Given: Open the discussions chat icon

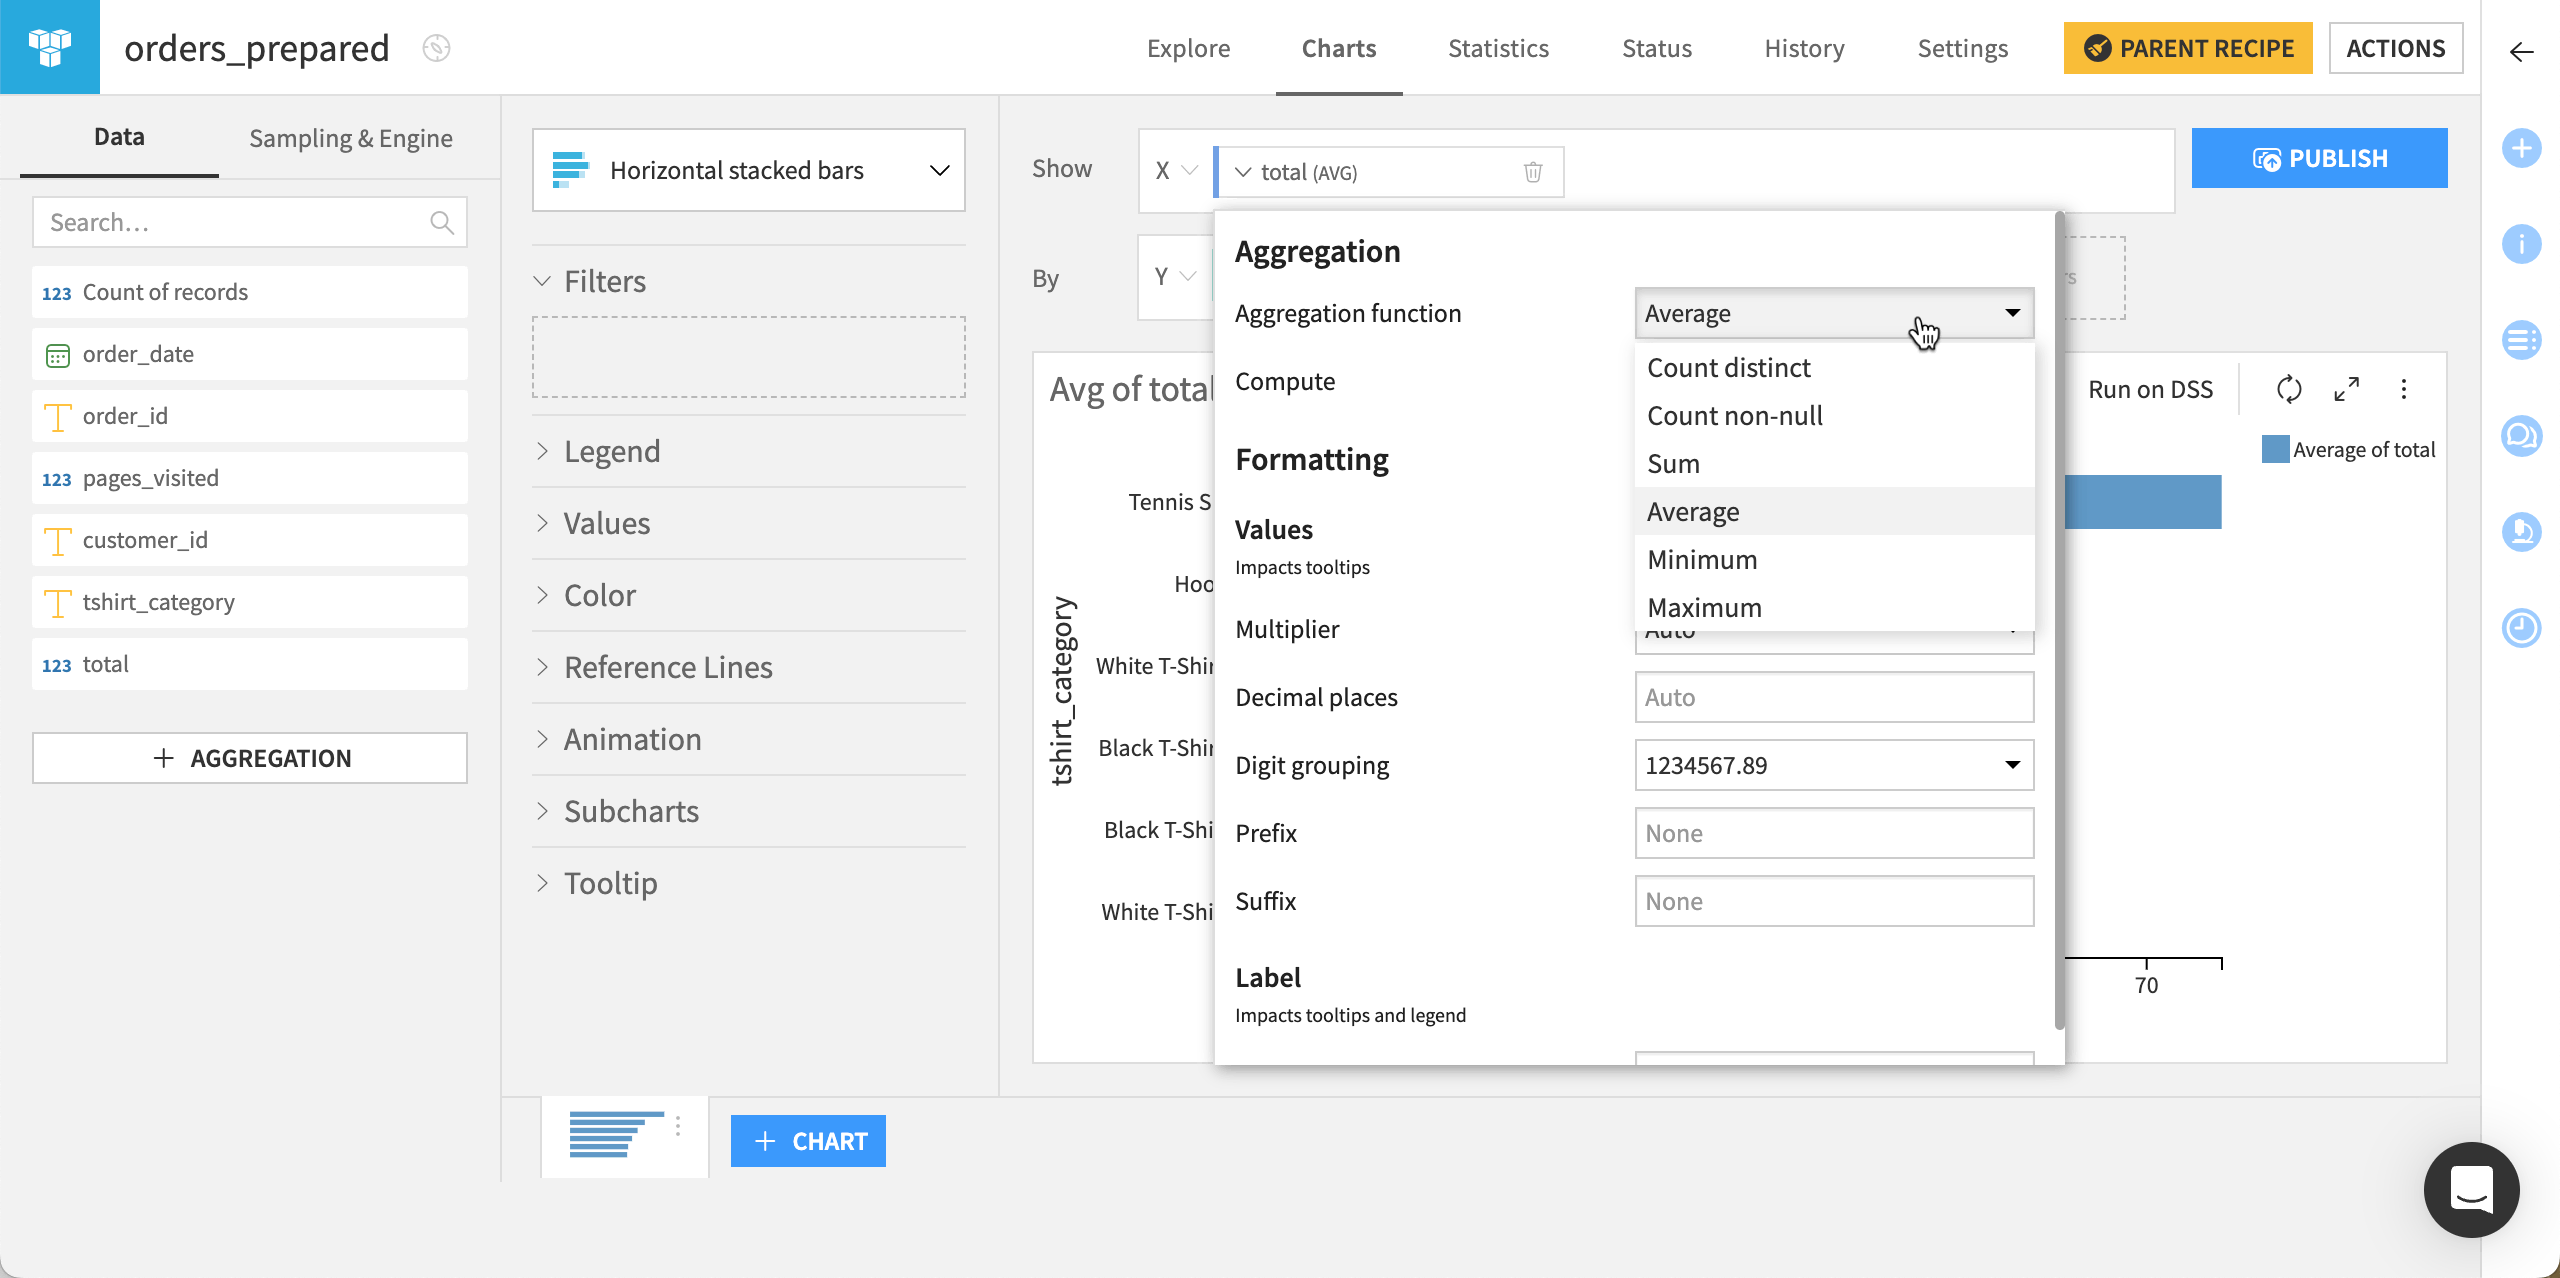Looking at the screenshot, I should click(2521, 436).
